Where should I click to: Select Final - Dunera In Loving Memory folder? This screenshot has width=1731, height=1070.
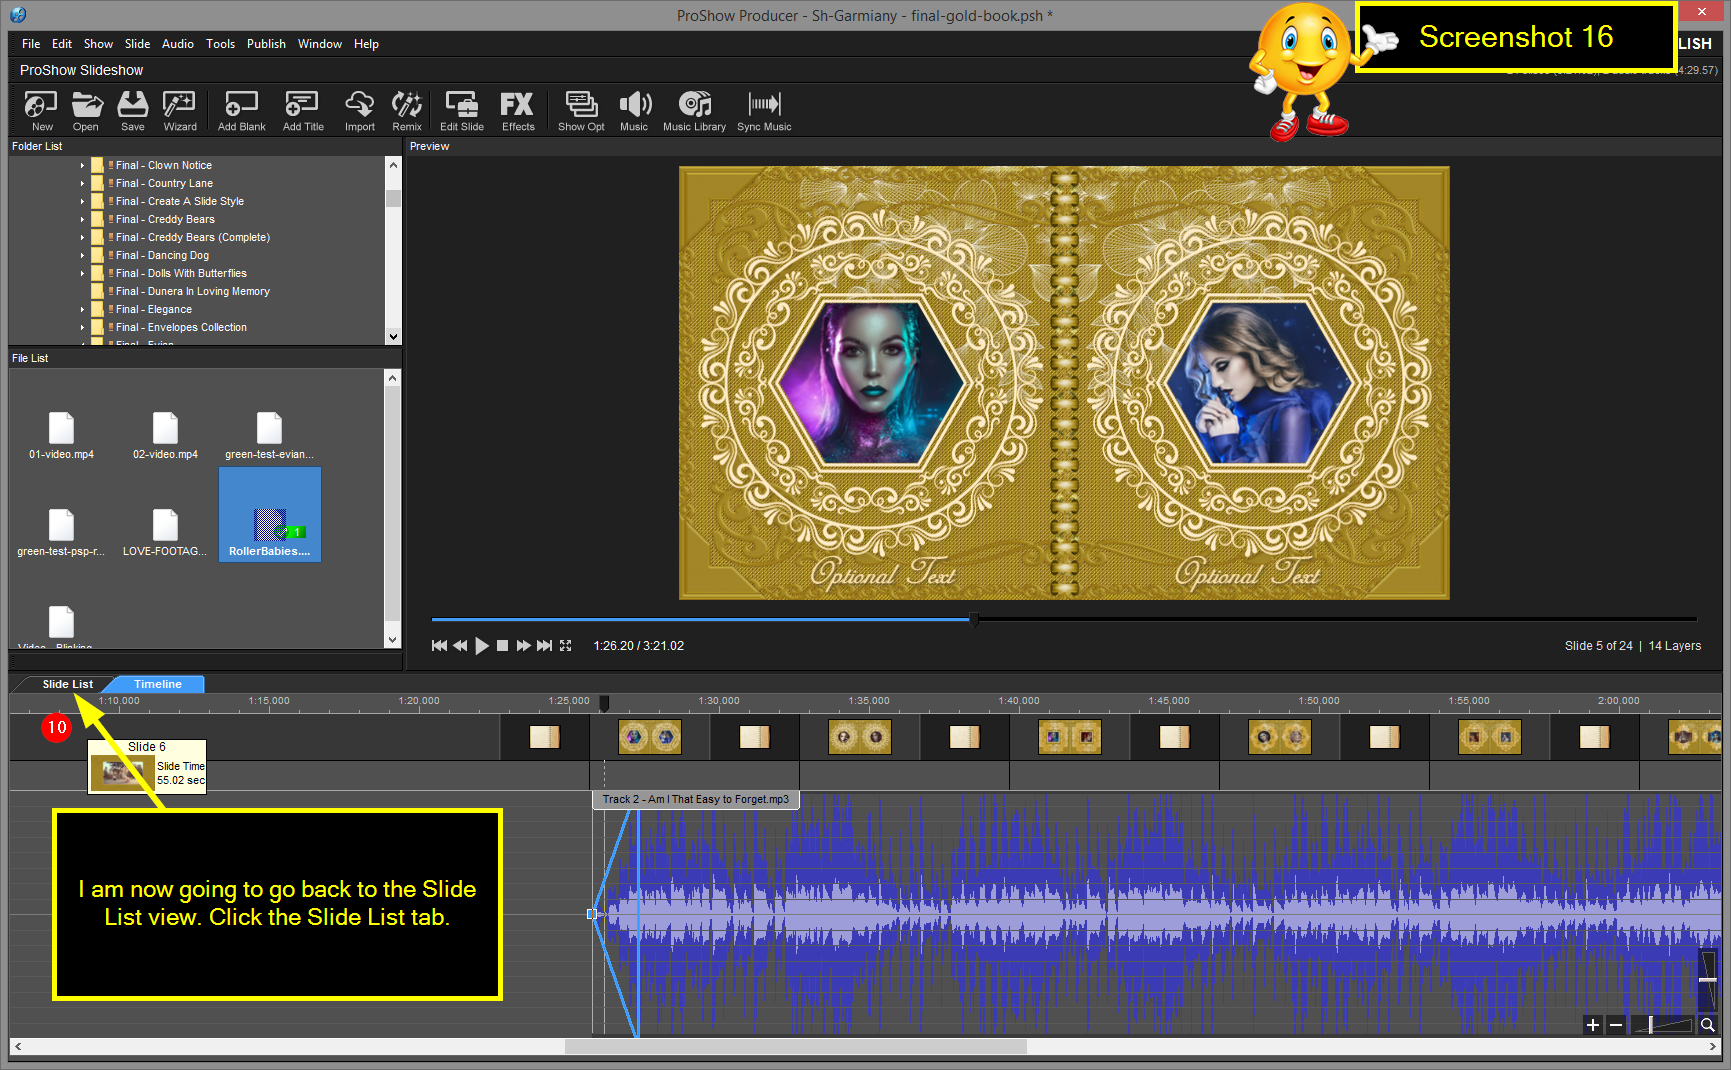192,292
